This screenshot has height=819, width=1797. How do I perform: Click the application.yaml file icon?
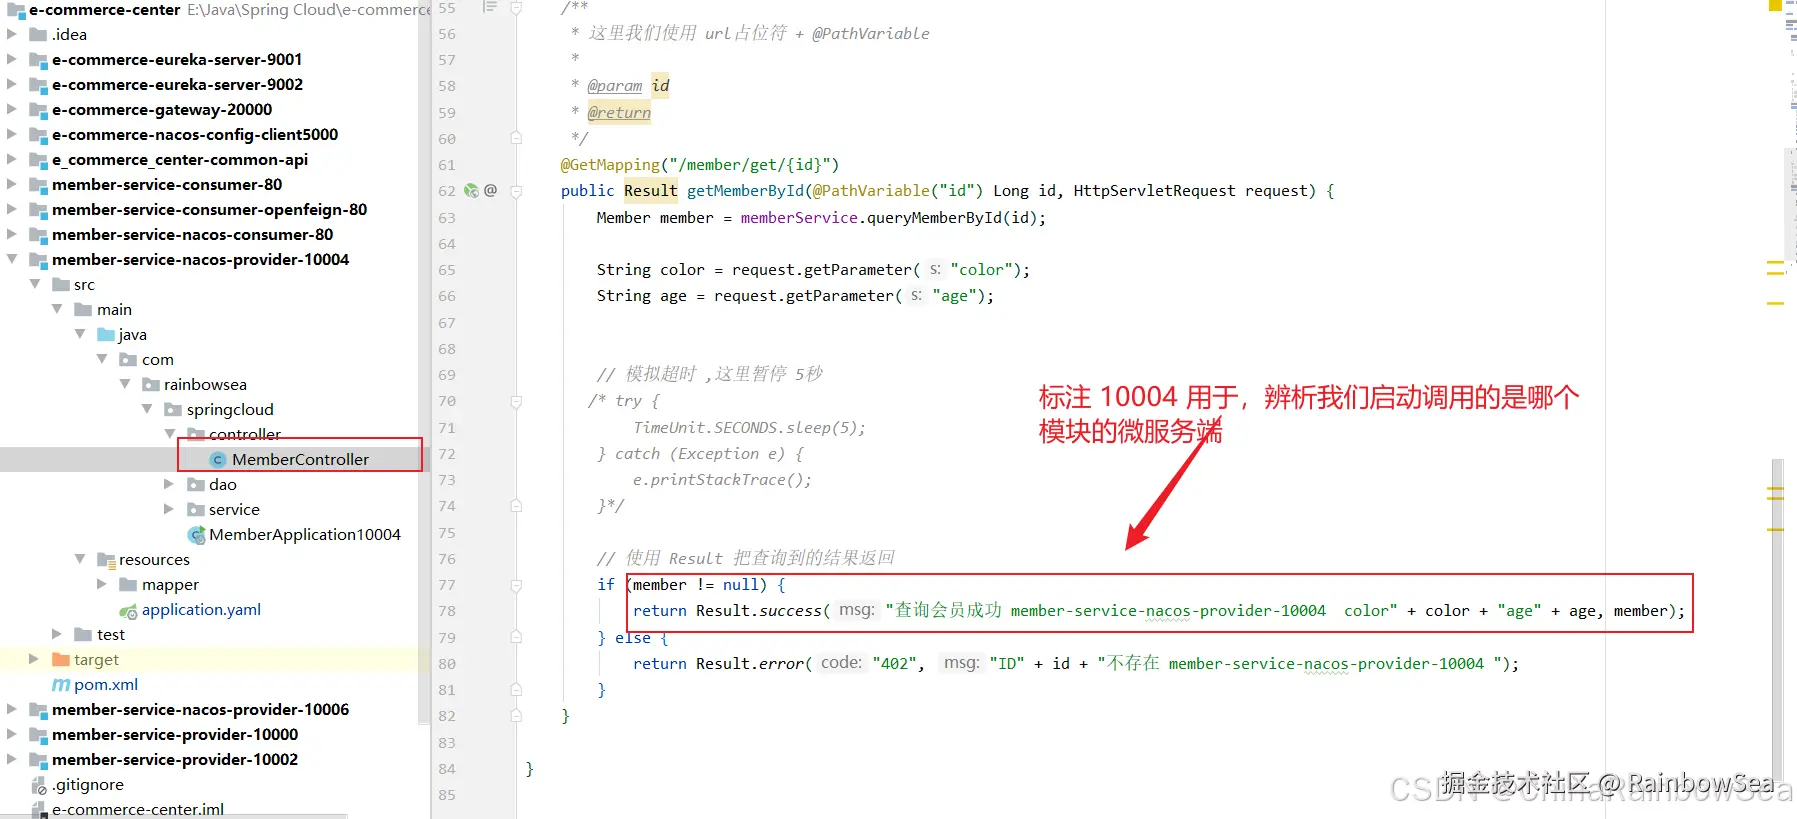(128, 610)
